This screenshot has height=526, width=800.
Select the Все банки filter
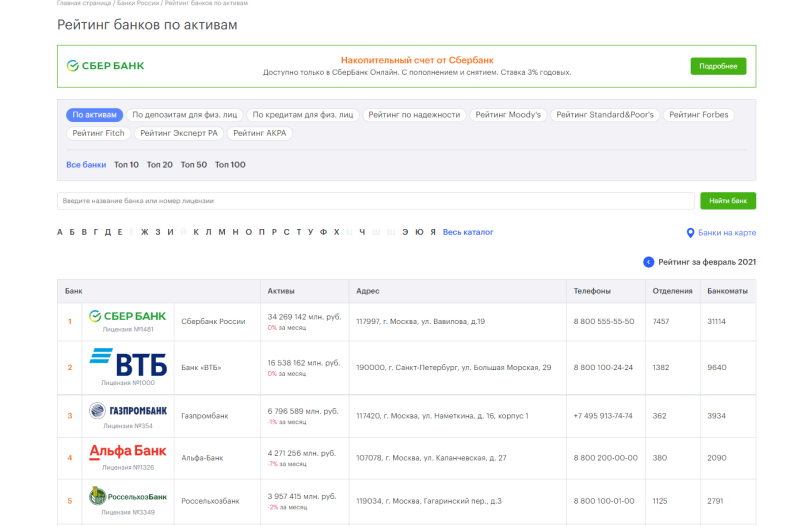86,165
